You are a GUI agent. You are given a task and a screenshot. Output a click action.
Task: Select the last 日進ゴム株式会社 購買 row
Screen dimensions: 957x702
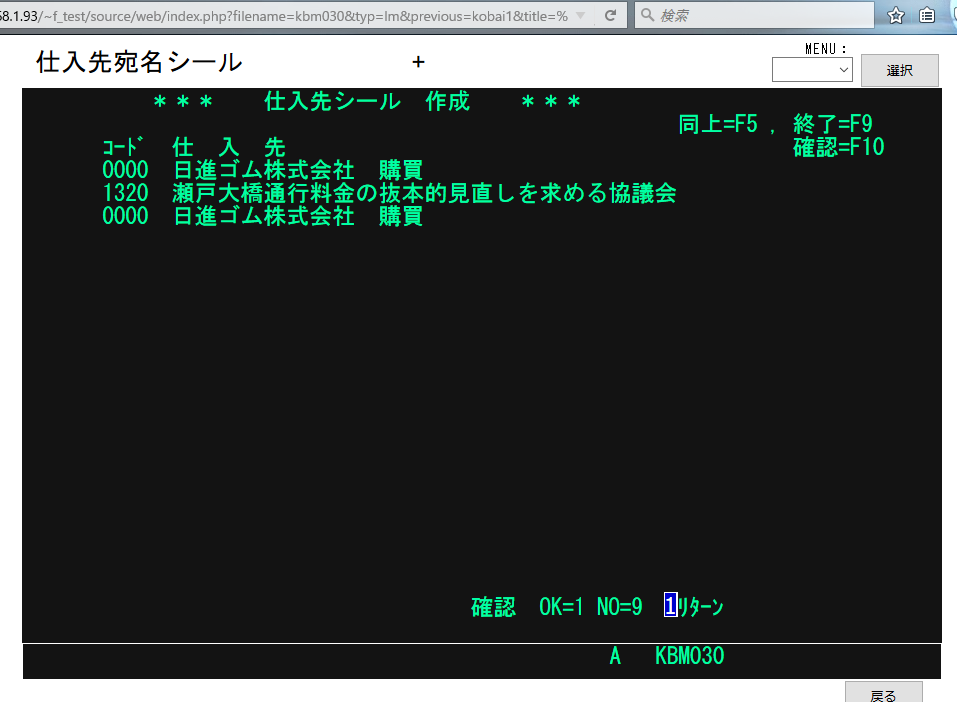(262, 216)
